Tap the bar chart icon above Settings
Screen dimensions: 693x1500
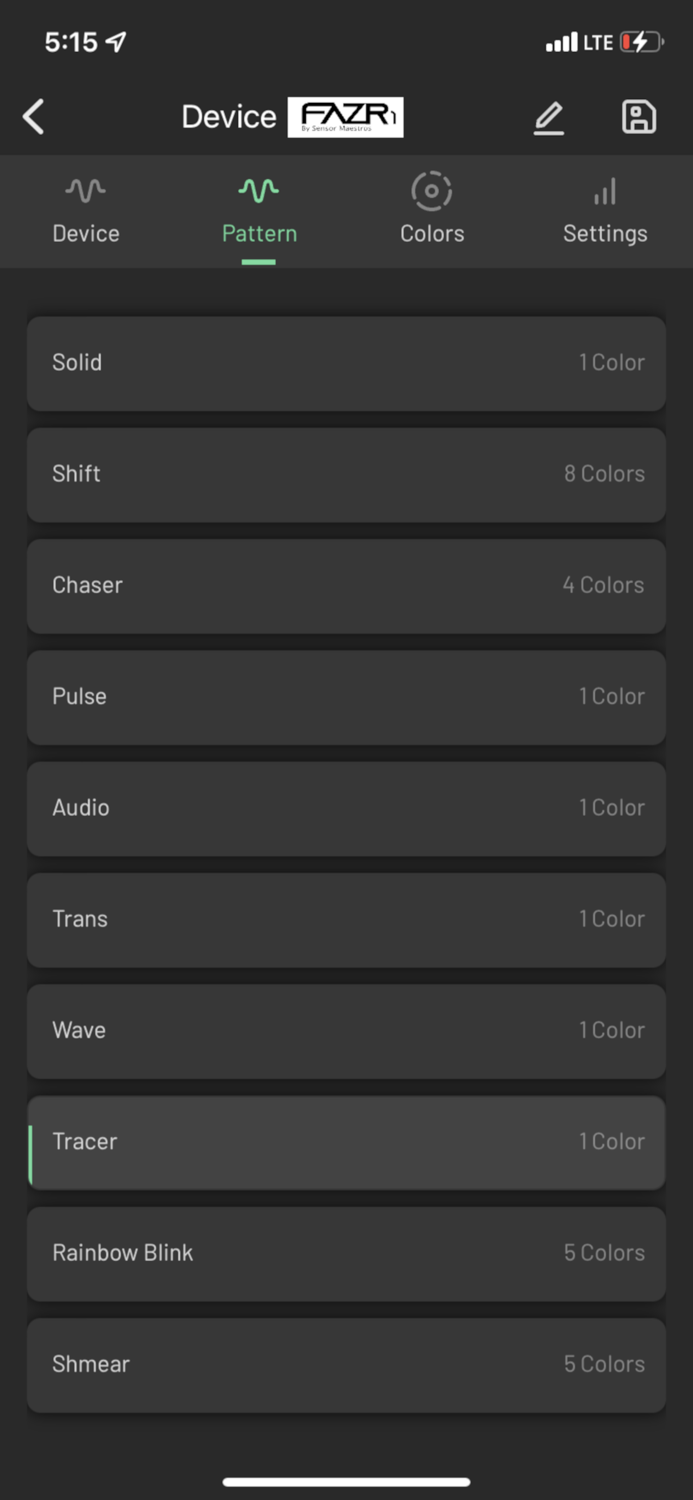pyautogui.click(x=605, y=190)
